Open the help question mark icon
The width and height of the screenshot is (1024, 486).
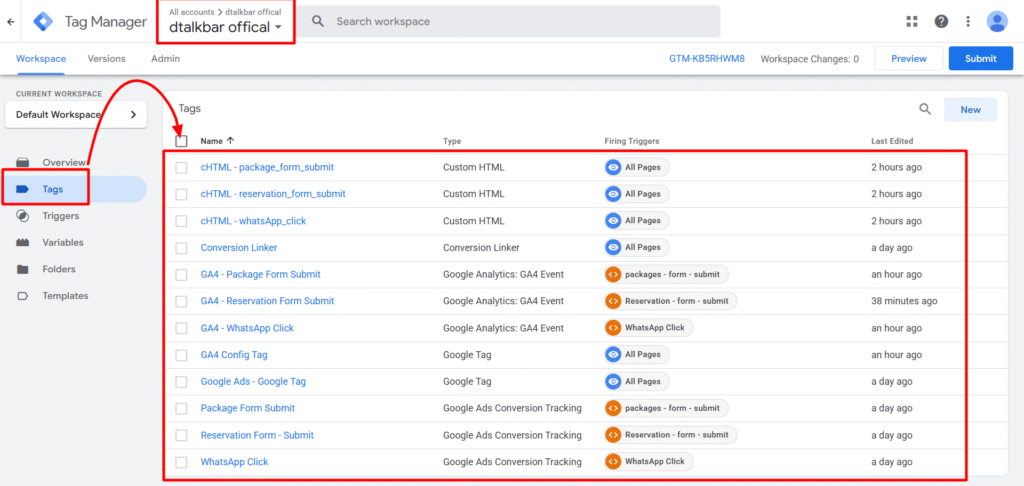click(x=941, y=21)
